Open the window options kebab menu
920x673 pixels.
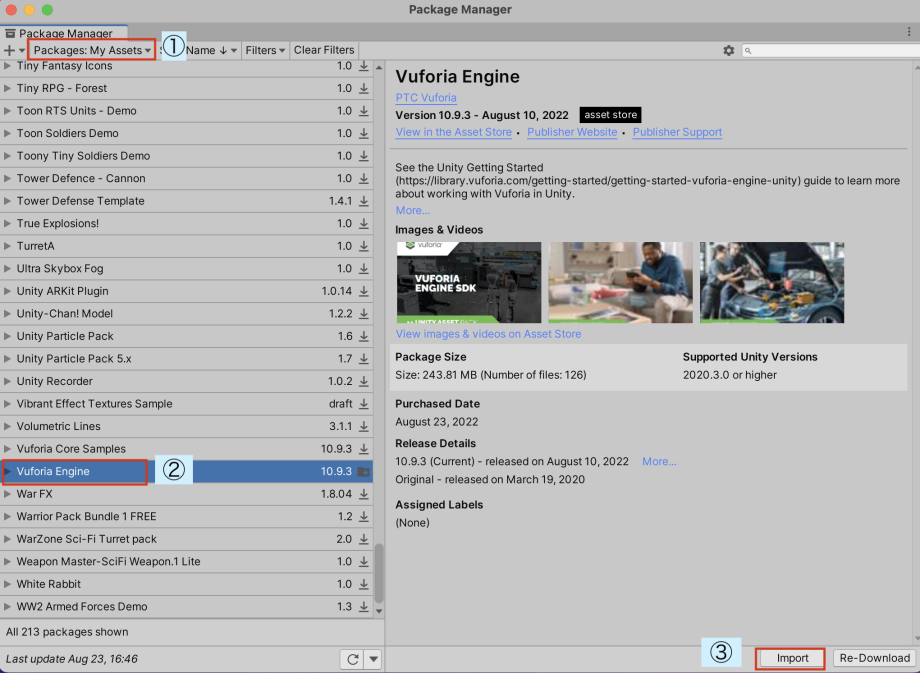click(x=909, y=33)
